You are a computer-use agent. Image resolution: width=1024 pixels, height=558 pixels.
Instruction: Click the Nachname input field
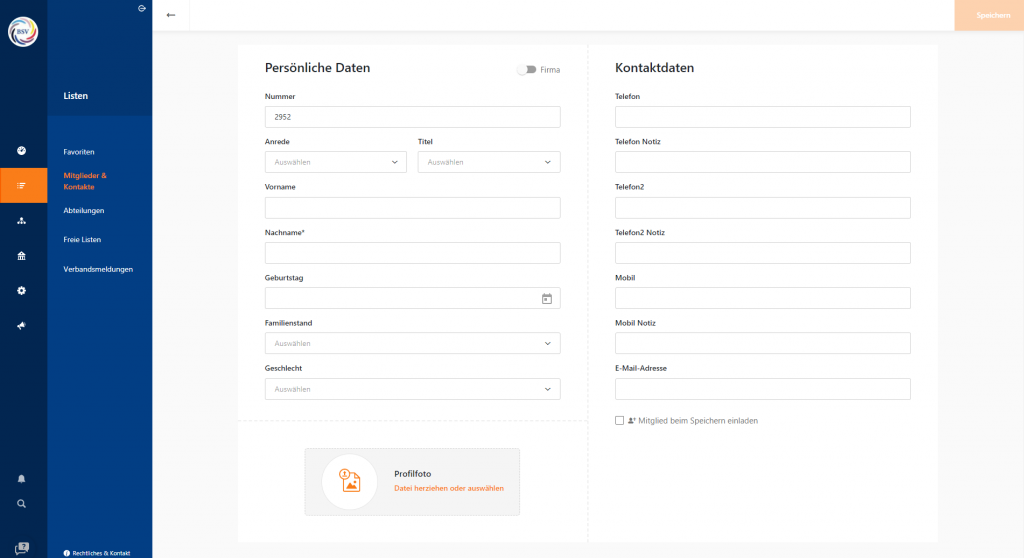tap(412, 253)
